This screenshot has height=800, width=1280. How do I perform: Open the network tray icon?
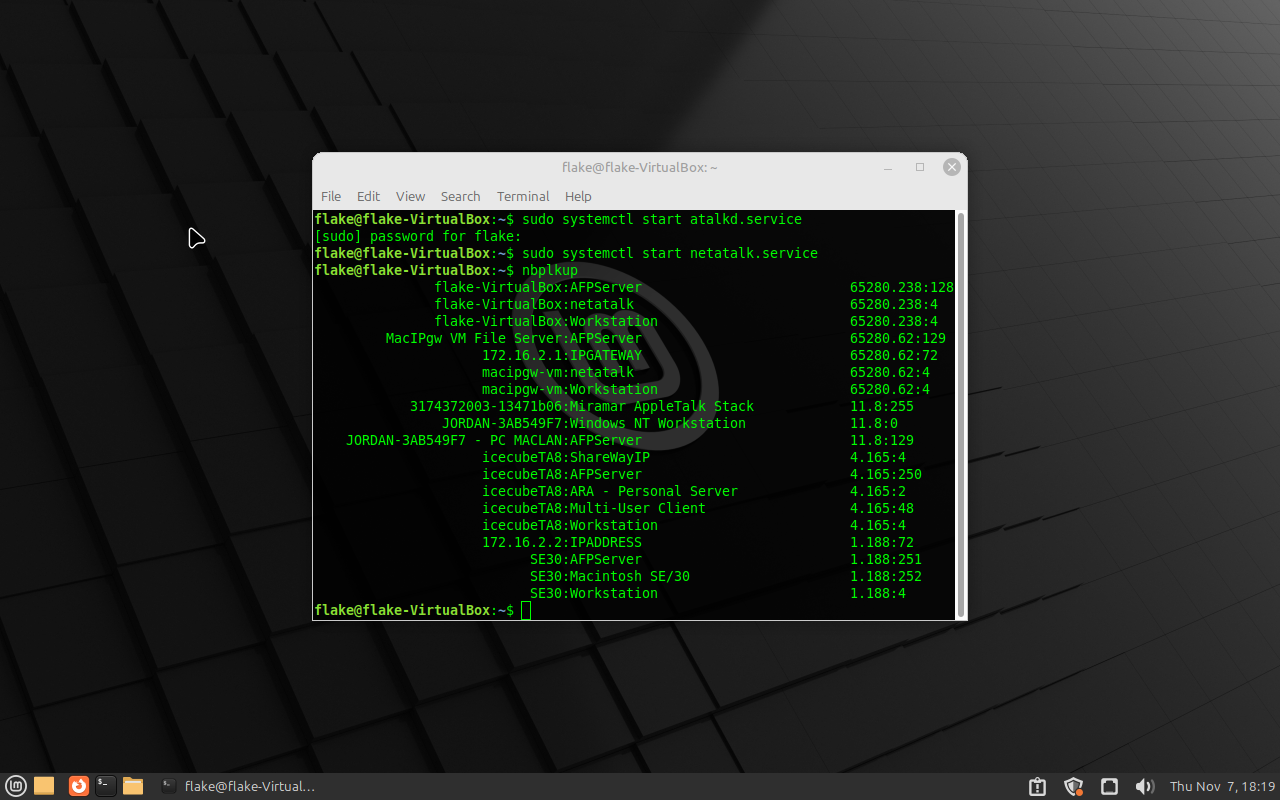pos(1109,786)
